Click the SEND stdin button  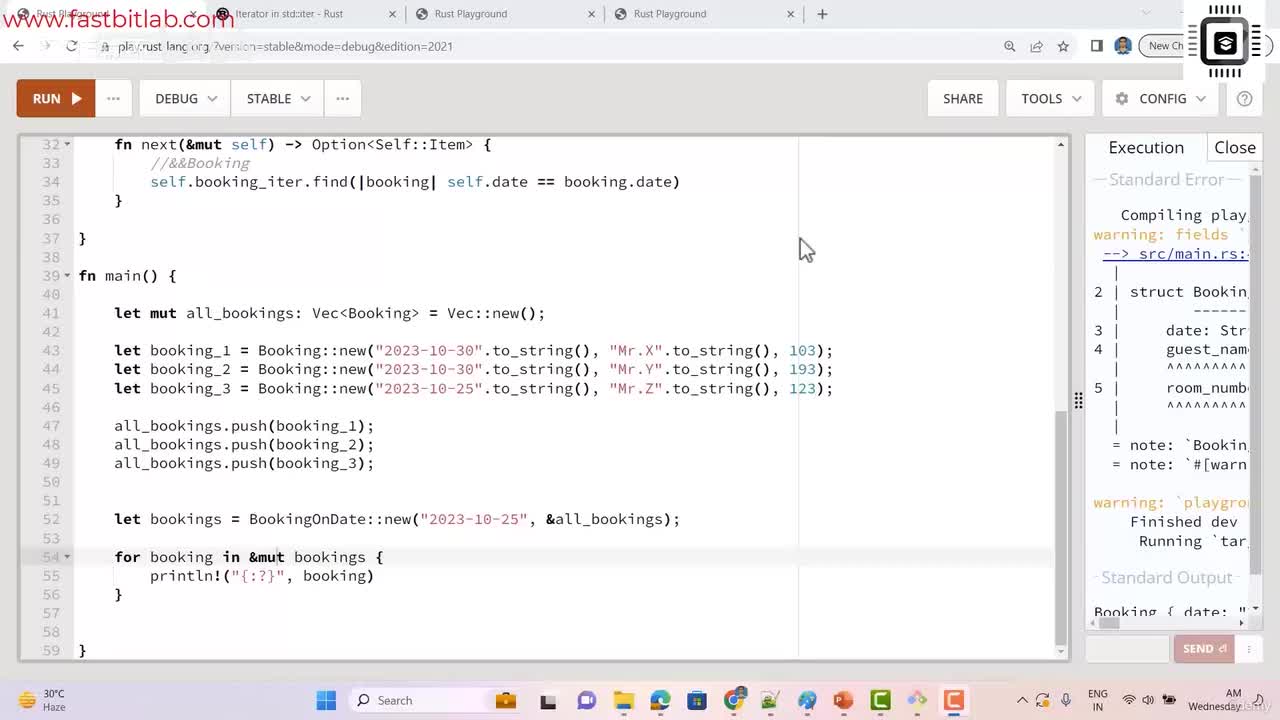coord(1204,649)
